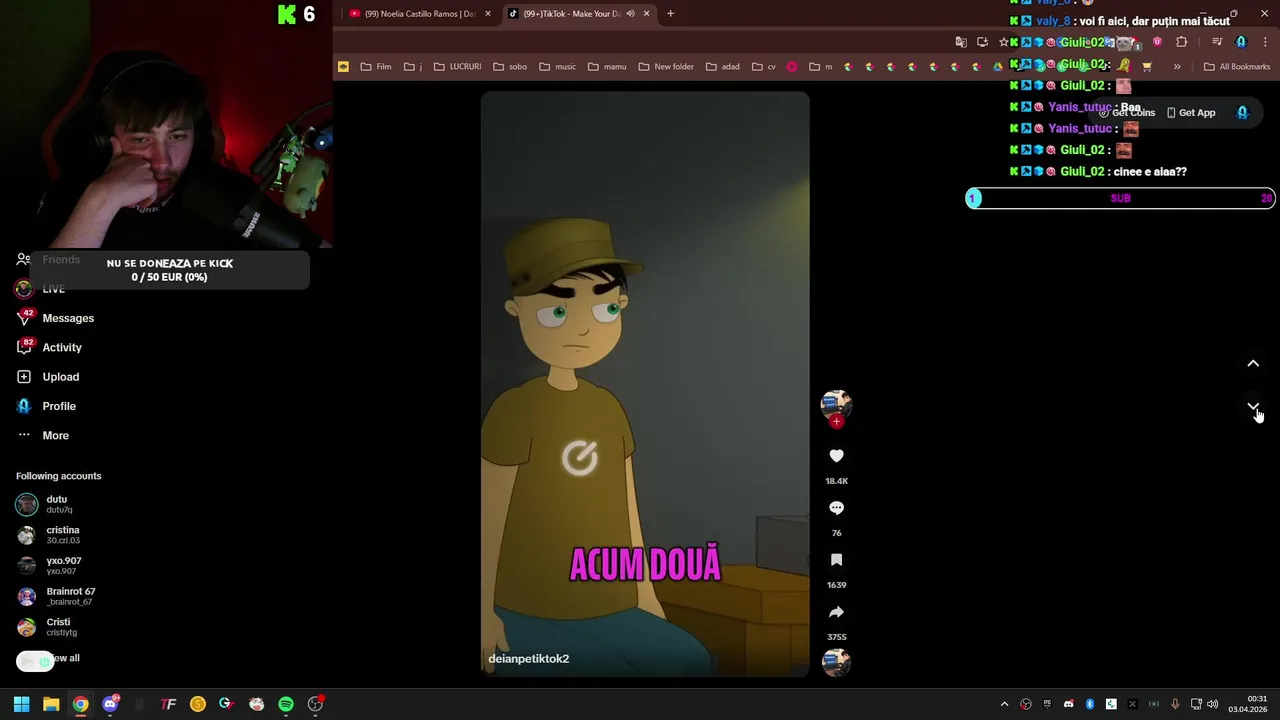Open Messages in the TikTok sidebar
Viewport: 1280px width, 720px height.
(68, 318)
